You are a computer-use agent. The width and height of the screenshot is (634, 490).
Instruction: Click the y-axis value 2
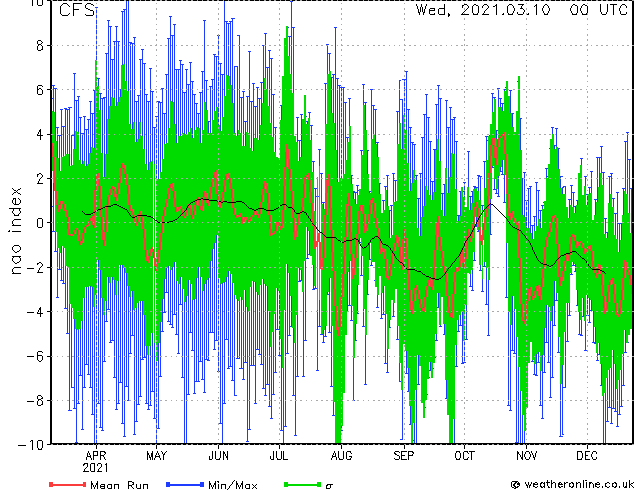point(40,179)
